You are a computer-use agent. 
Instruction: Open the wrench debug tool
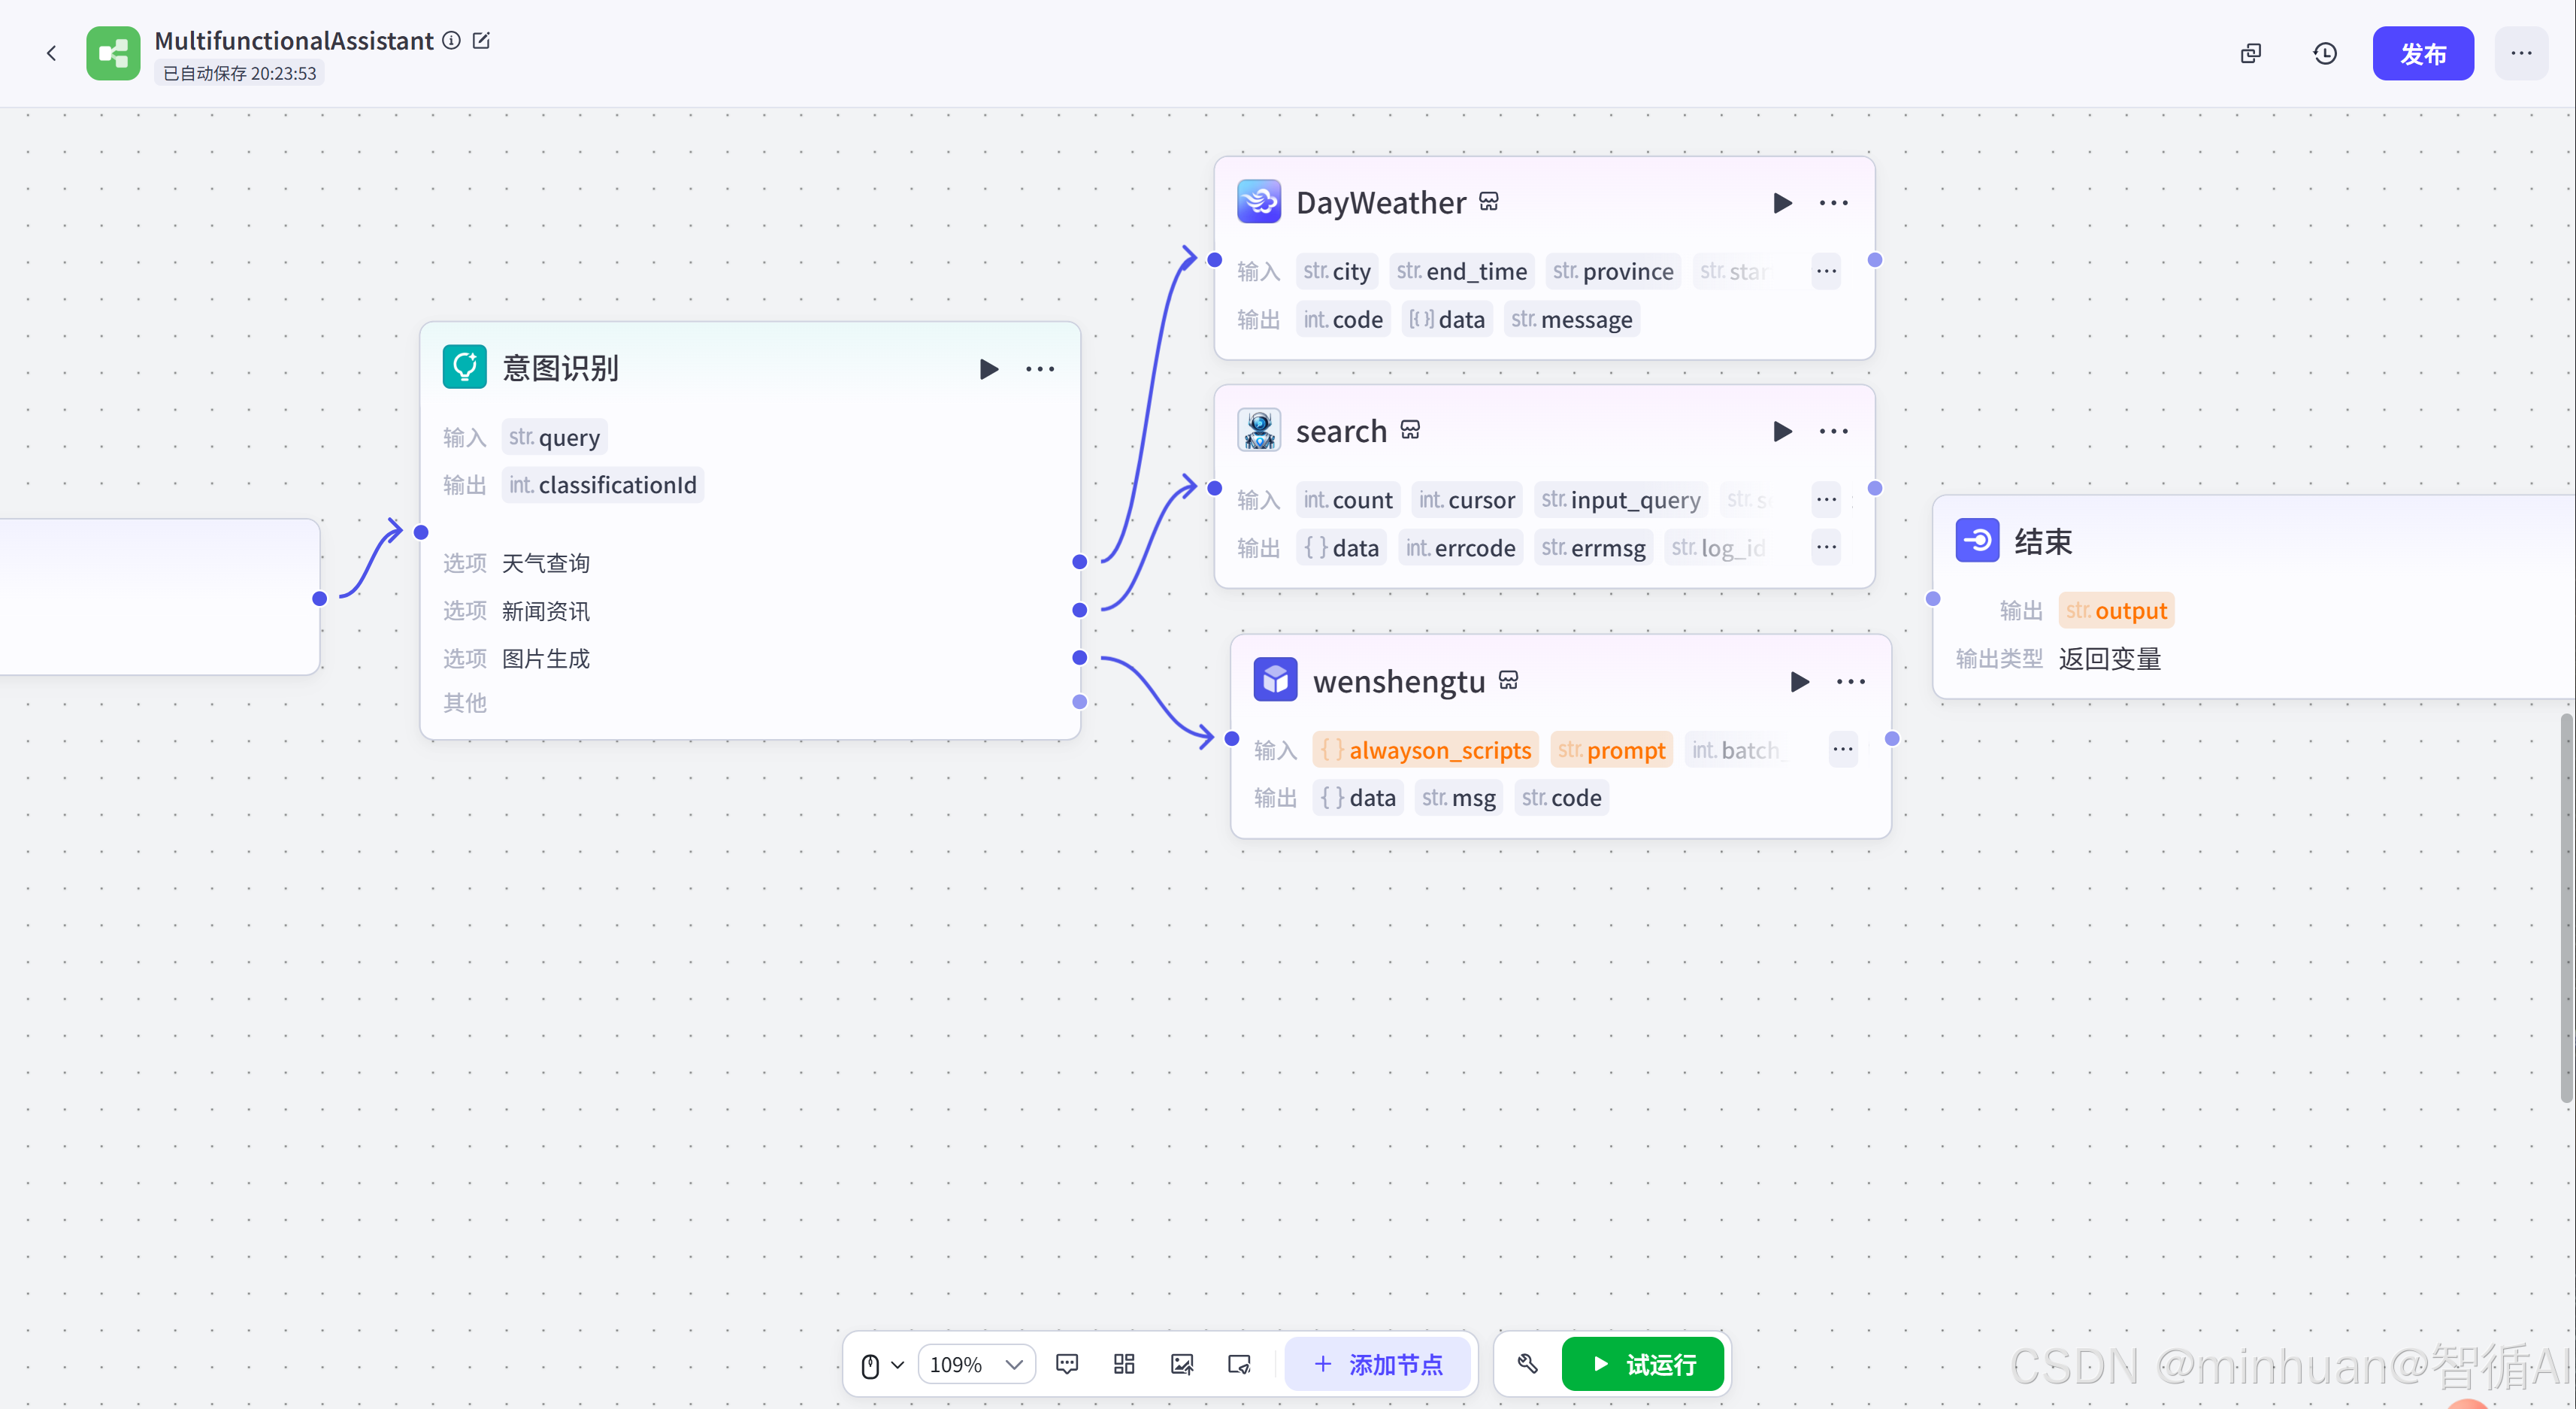pos(1527,1364)
